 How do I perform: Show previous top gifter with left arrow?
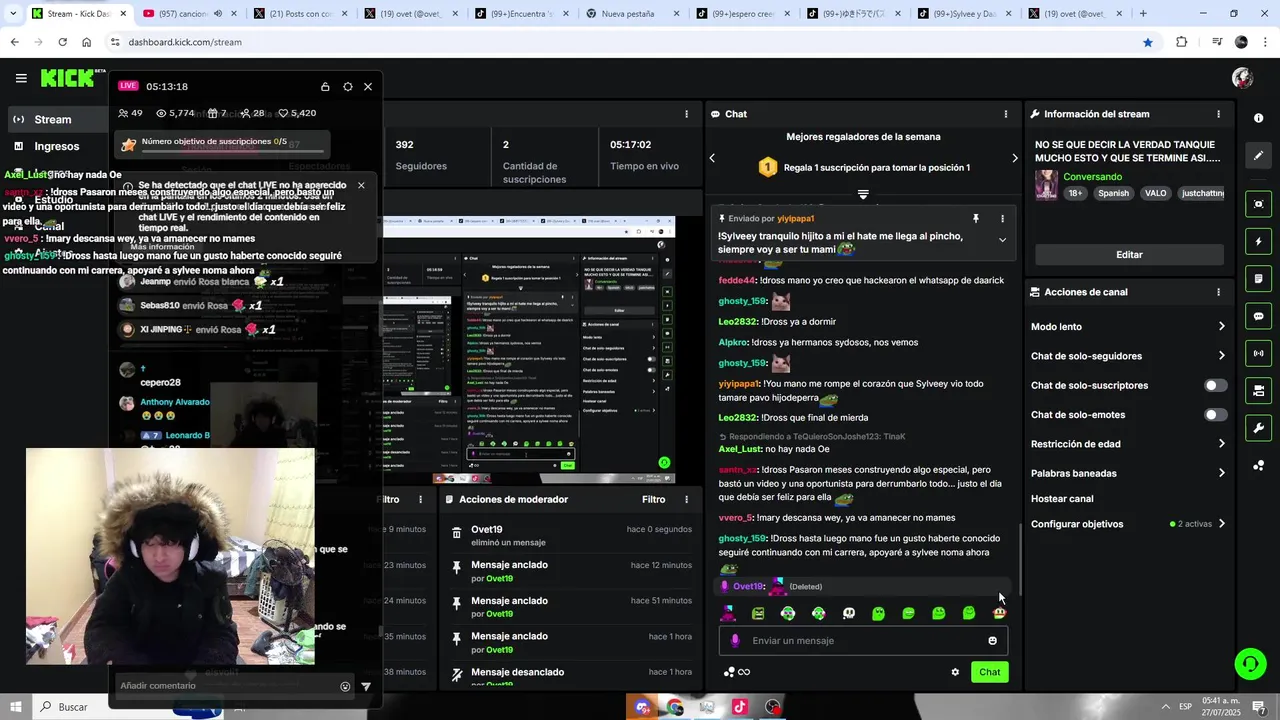[712, 158]
